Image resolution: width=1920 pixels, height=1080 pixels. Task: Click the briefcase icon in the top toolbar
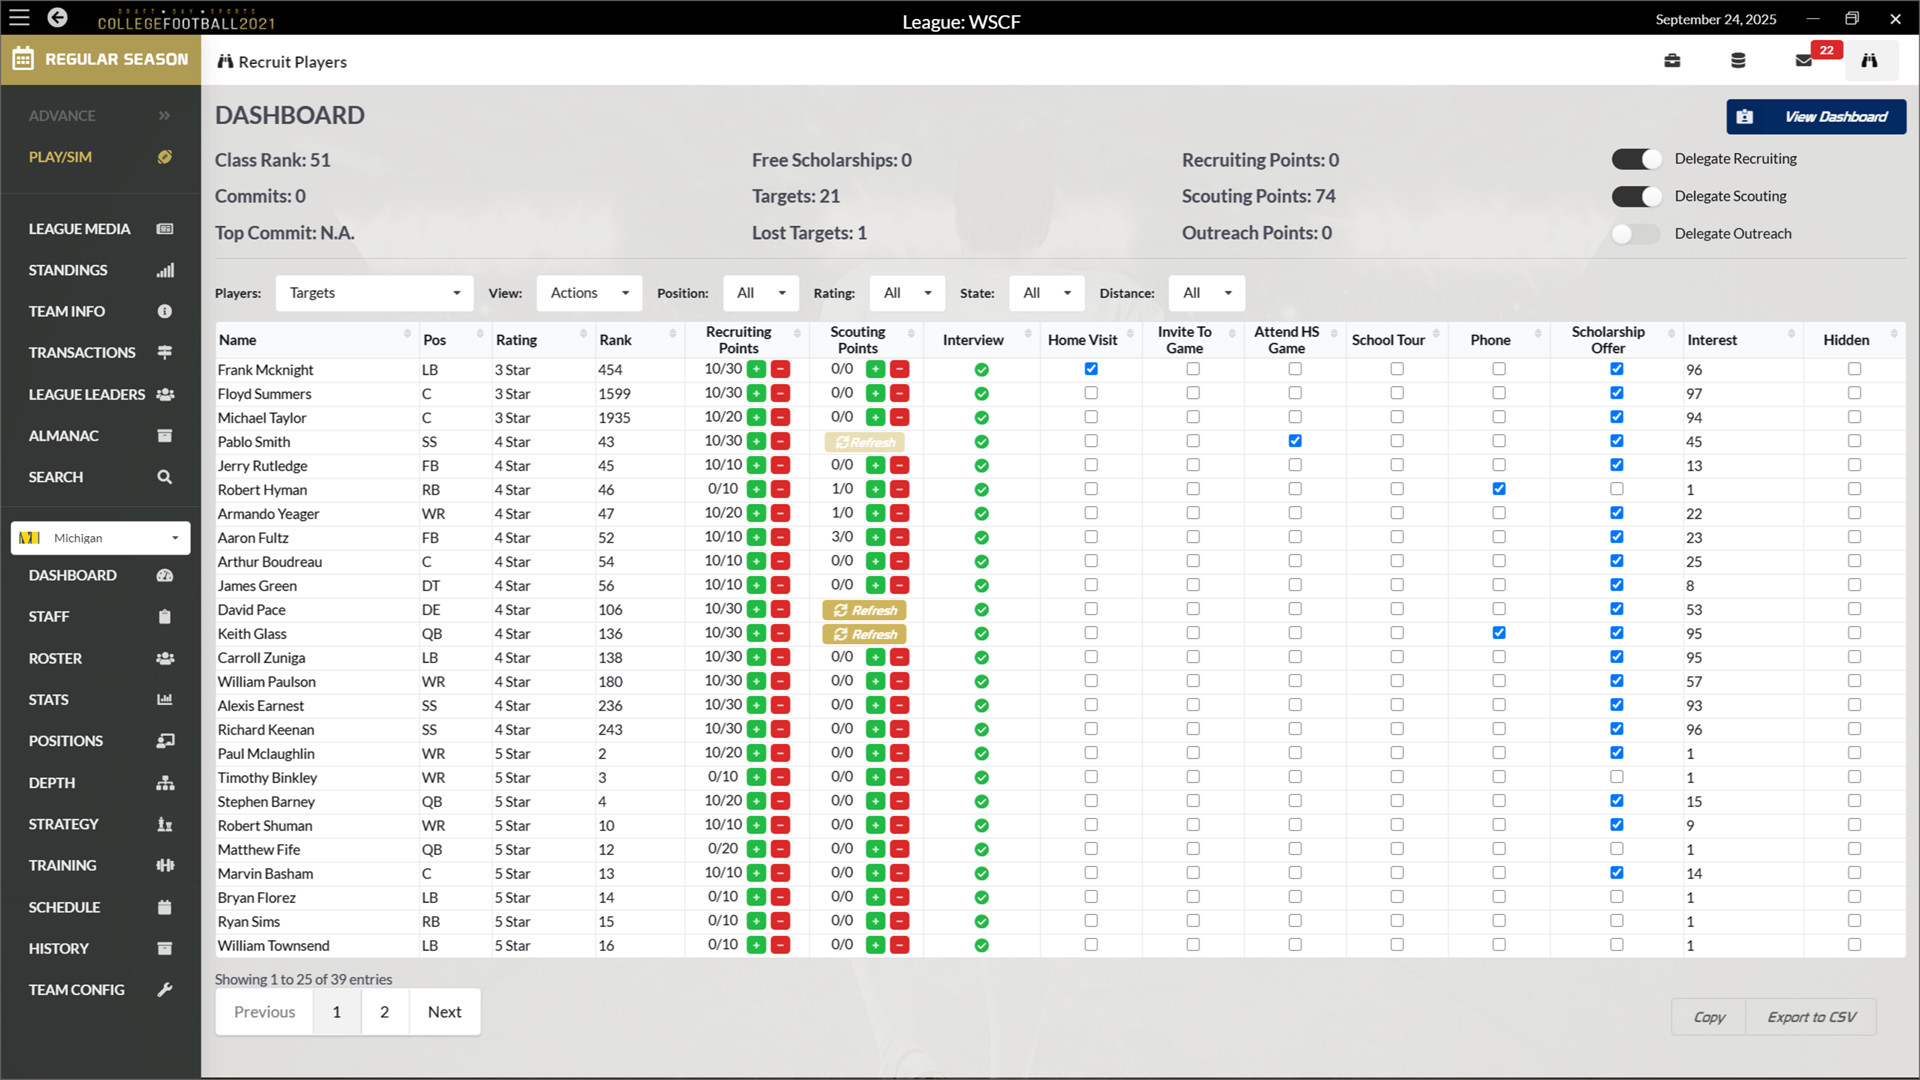[x=1672, y=61]
